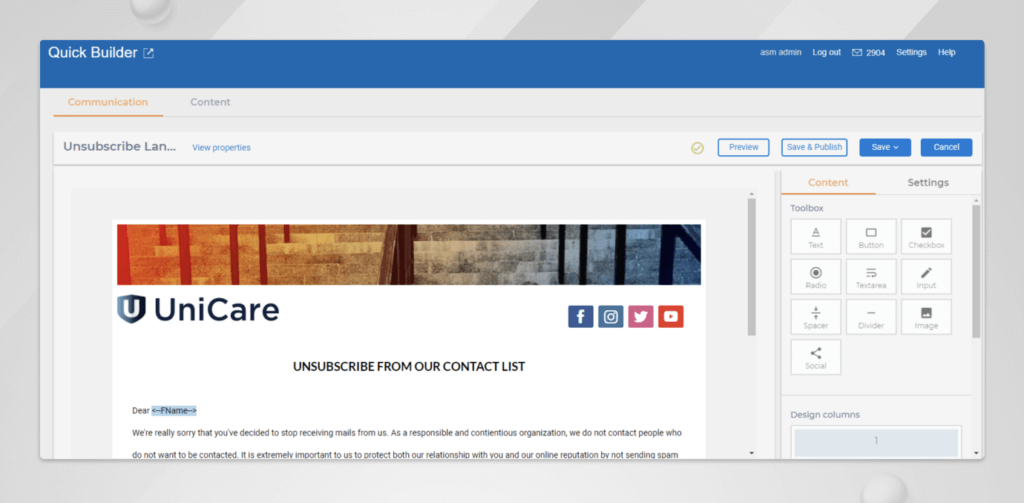Open View properties link
This screenshot has height=503, width=1024.
pyautogui.click(x=221, y=148)
